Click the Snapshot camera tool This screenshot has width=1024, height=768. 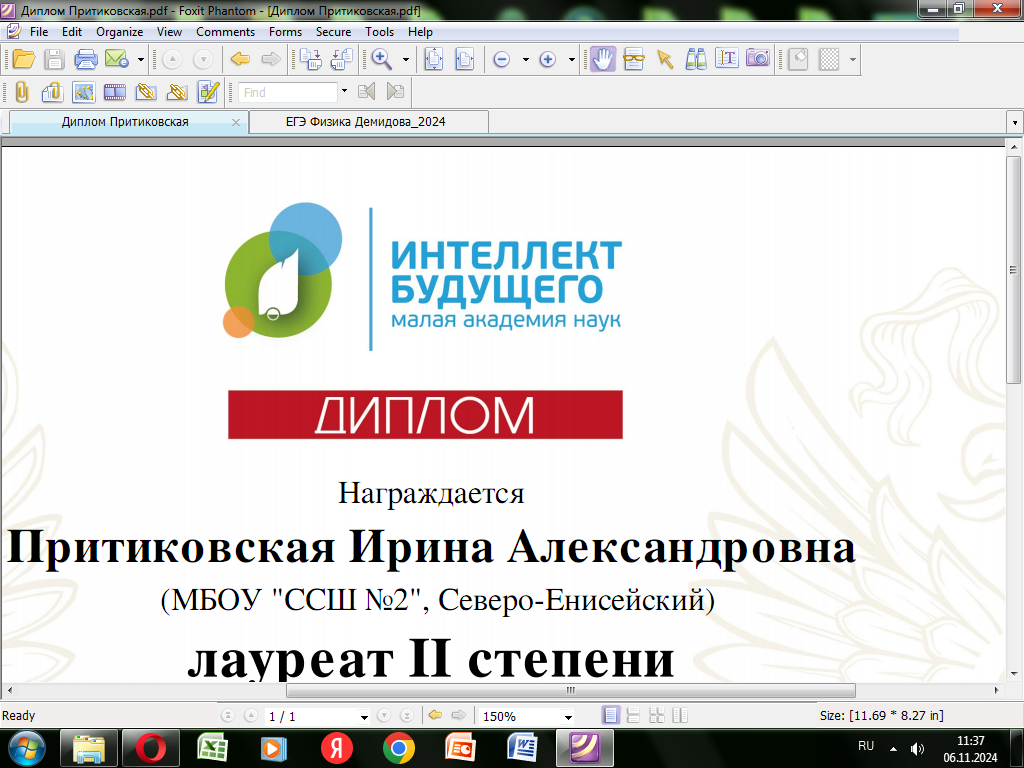pos(758,58)
